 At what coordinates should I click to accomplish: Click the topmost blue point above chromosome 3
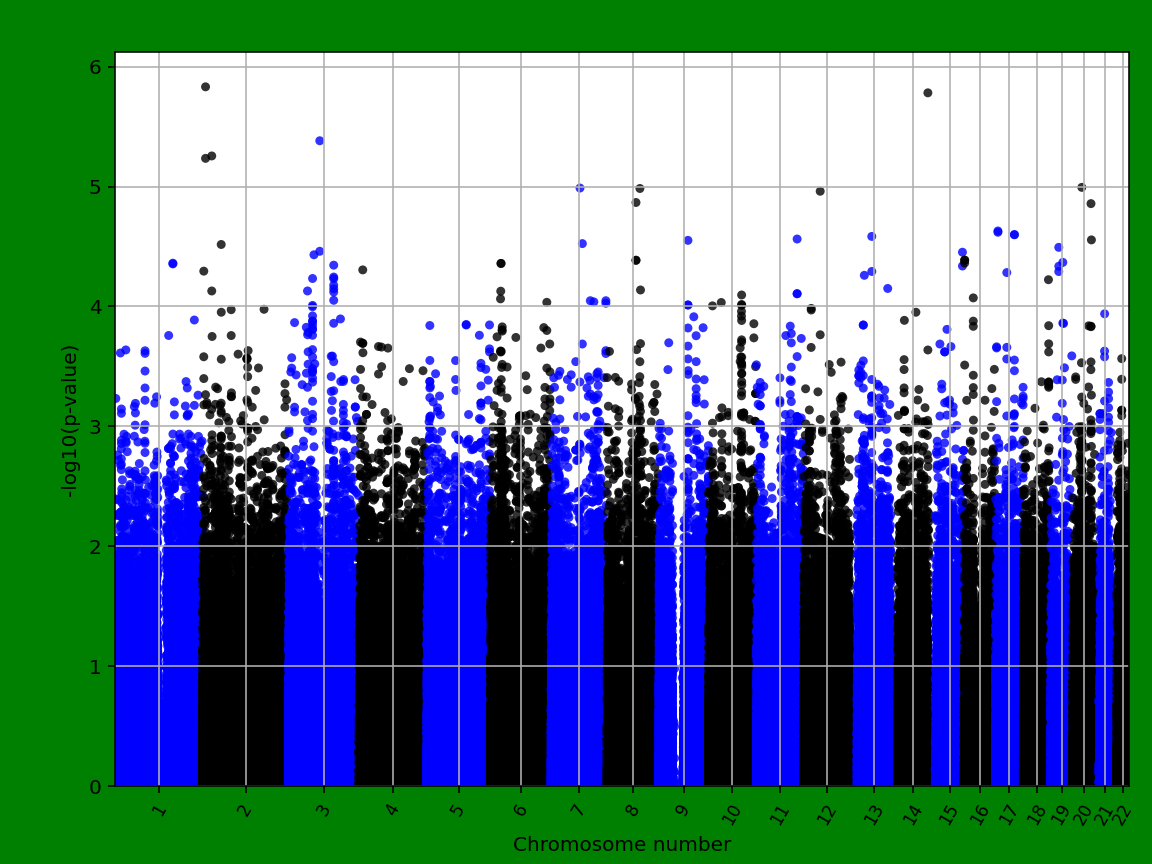point(320,139)
